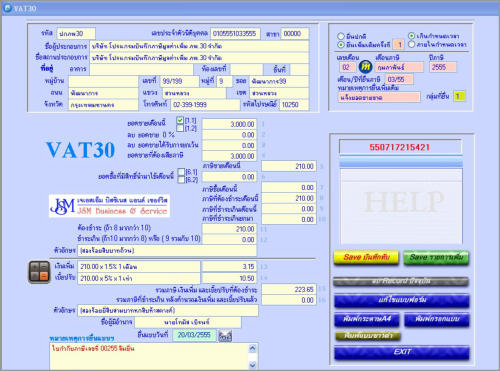The image size is (500, 371).
Task: Toggle the [1.1] sales checkbox
Action: point(180,120)
